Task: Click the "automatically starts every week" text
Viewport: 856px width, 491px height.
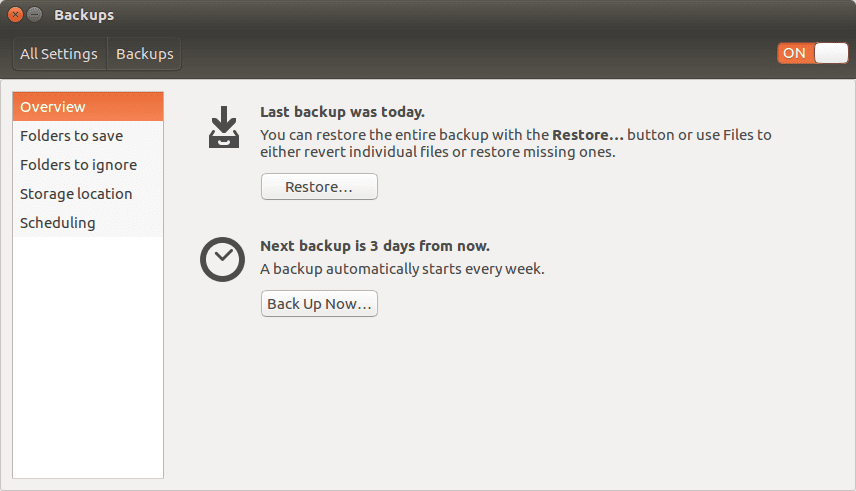Action: tap(402, 269)
